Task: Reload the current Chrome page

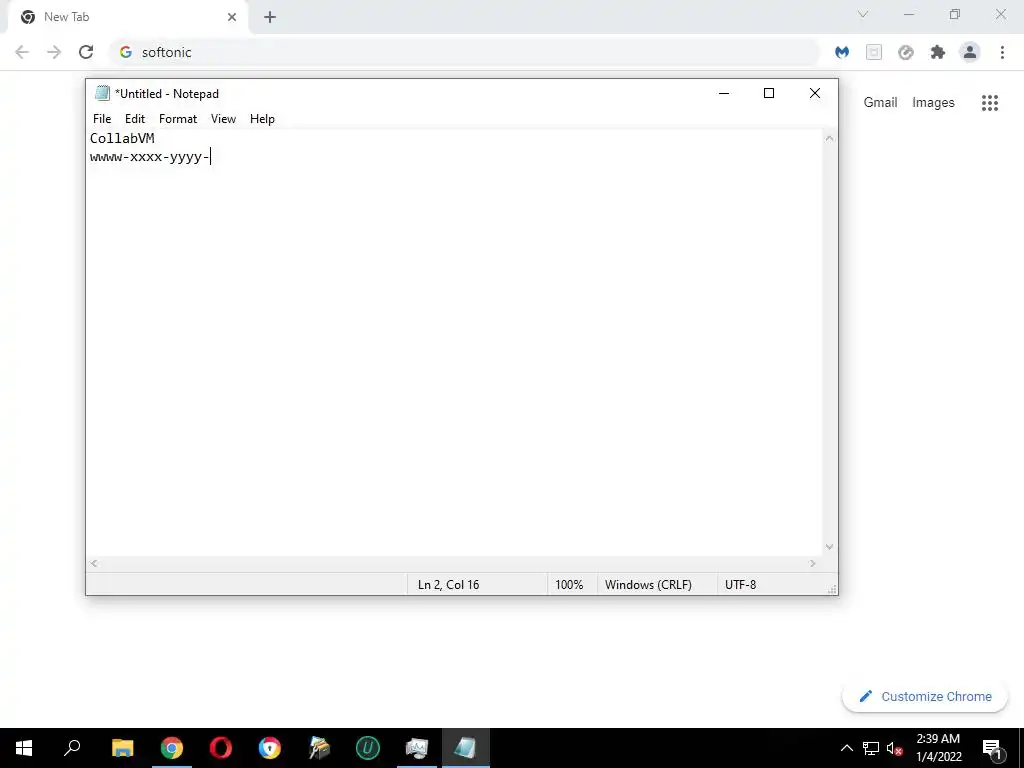Action: pos(86,52)
